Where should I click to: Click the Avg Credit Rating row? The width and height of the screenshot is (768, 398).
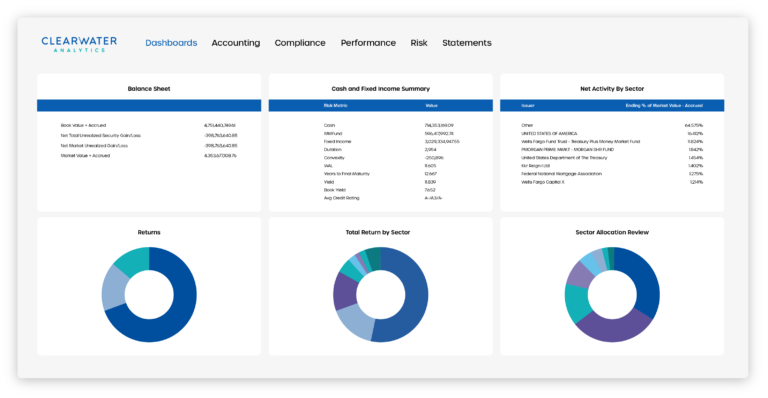tap(384, 198)
